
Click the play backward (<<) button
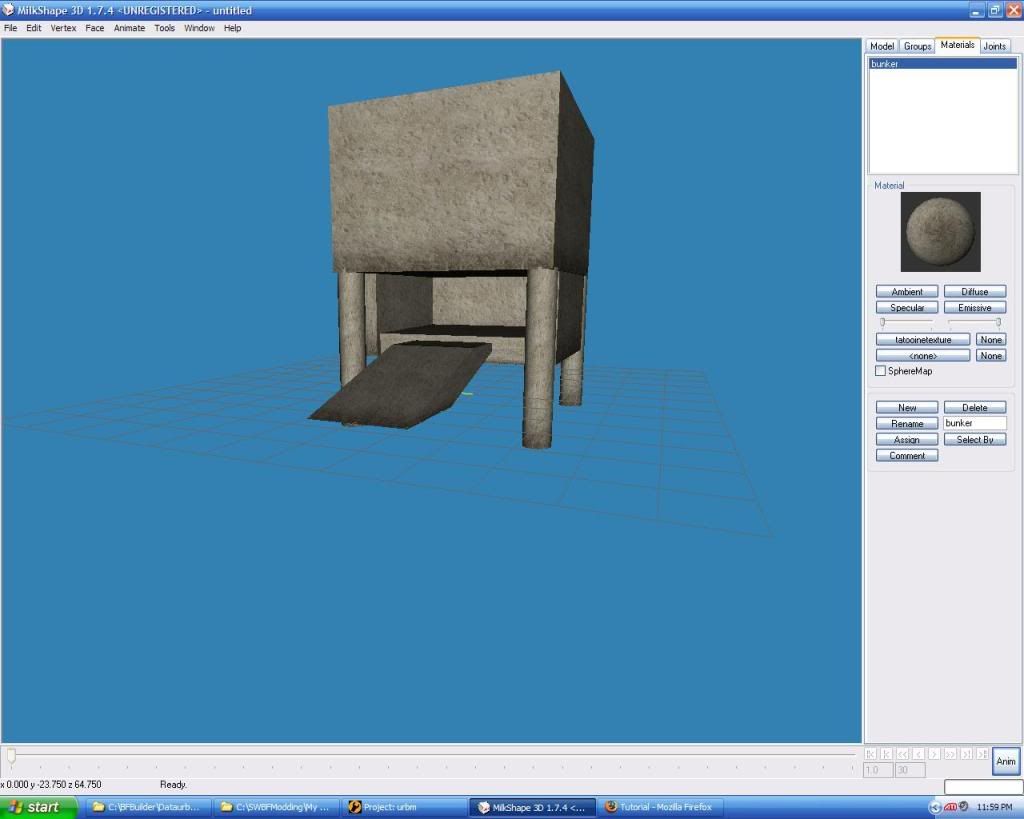(x=903, y=754)
